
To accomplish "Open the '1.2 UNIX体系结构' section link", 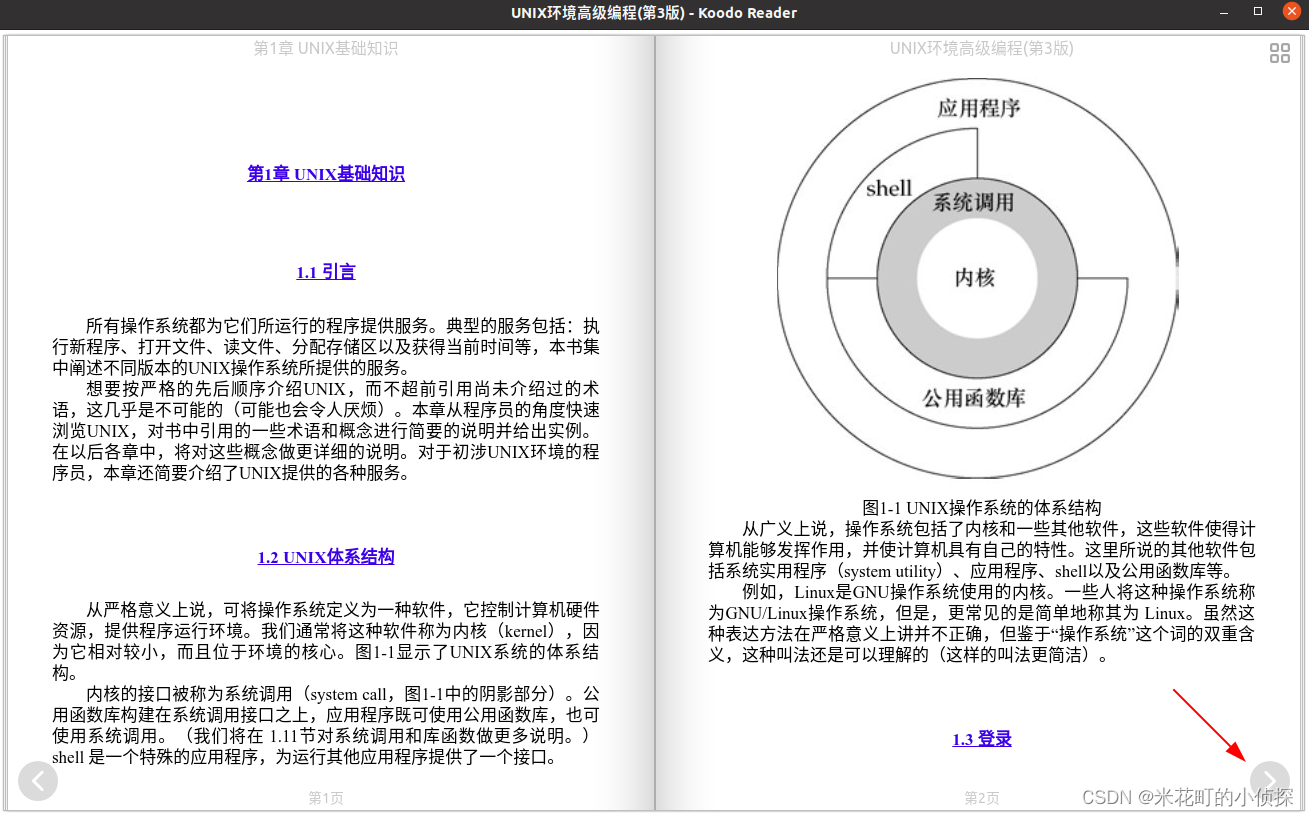I will click(326, 557).
